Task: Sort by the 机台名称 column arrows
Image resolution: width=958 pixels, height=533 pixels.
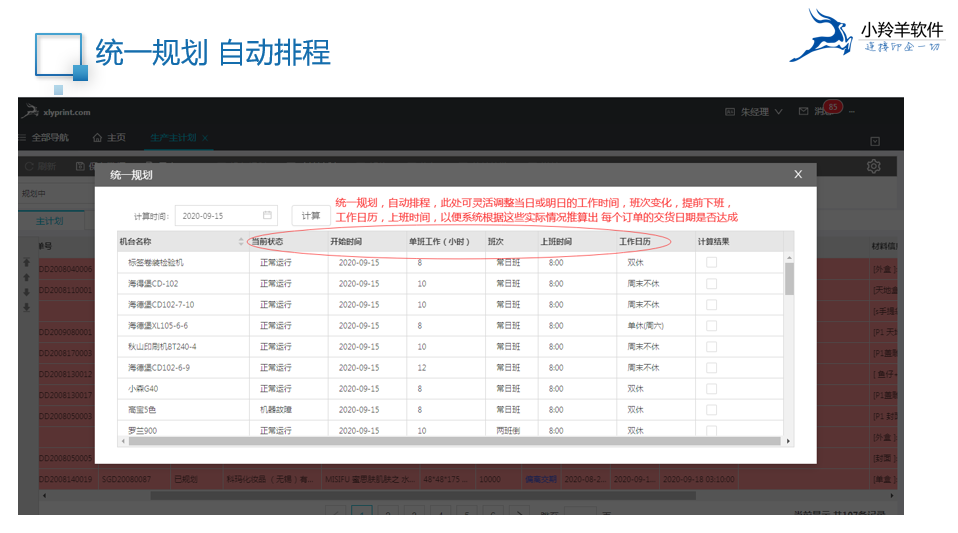Action: pyautogui.click(x=241, y=241)
